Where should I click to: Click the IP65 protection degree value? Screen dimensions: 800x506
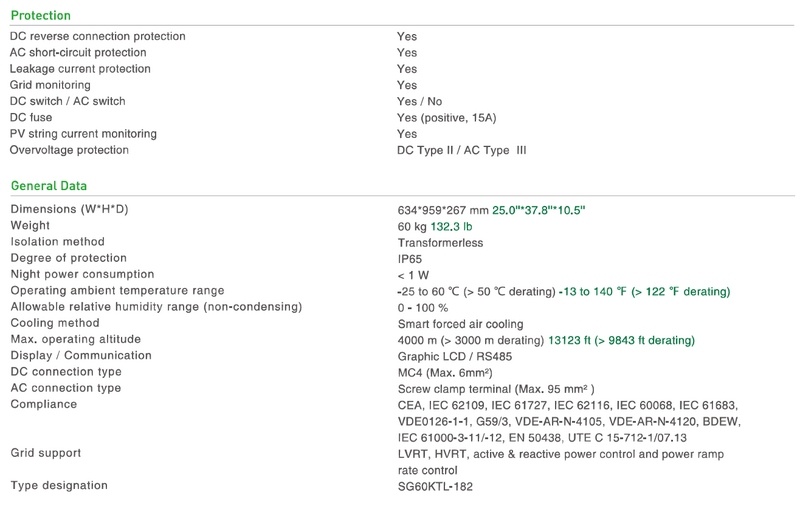click(410, 258)
